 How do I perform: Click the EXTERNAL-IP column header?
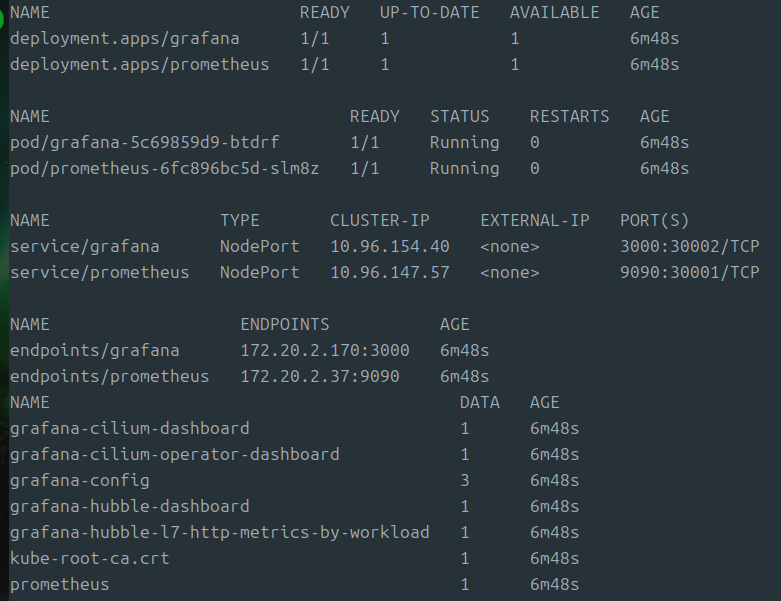tap(534, 221)
